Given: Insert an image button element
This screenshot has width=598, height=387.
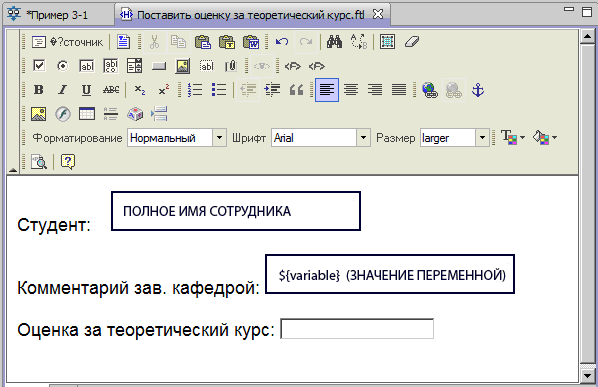Looking at the screenshot, I should pyautogui.click(x=183, y=66).
